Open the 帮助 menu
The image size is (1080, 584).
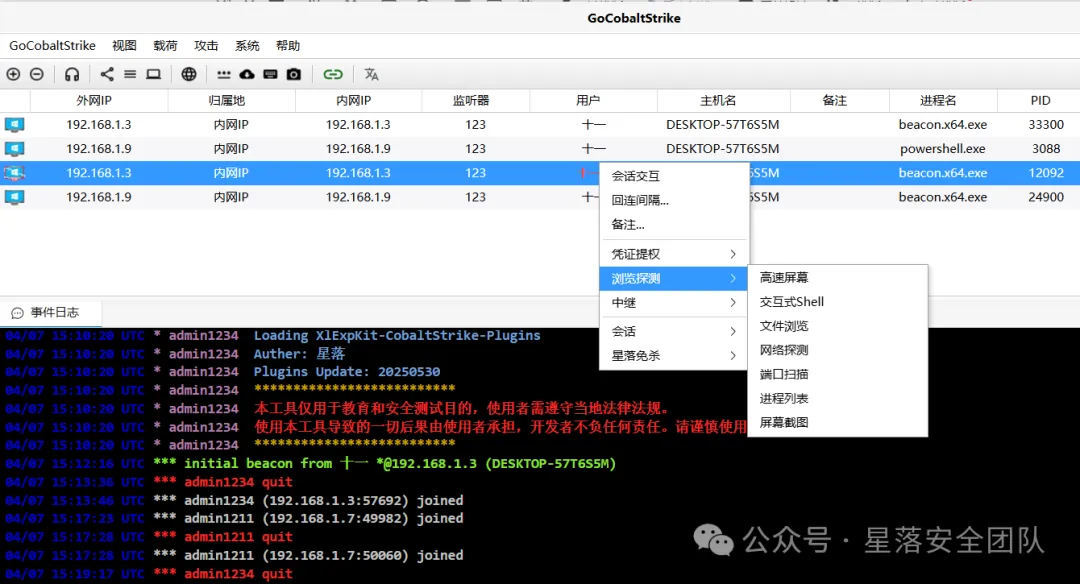(x=288, y=45)
